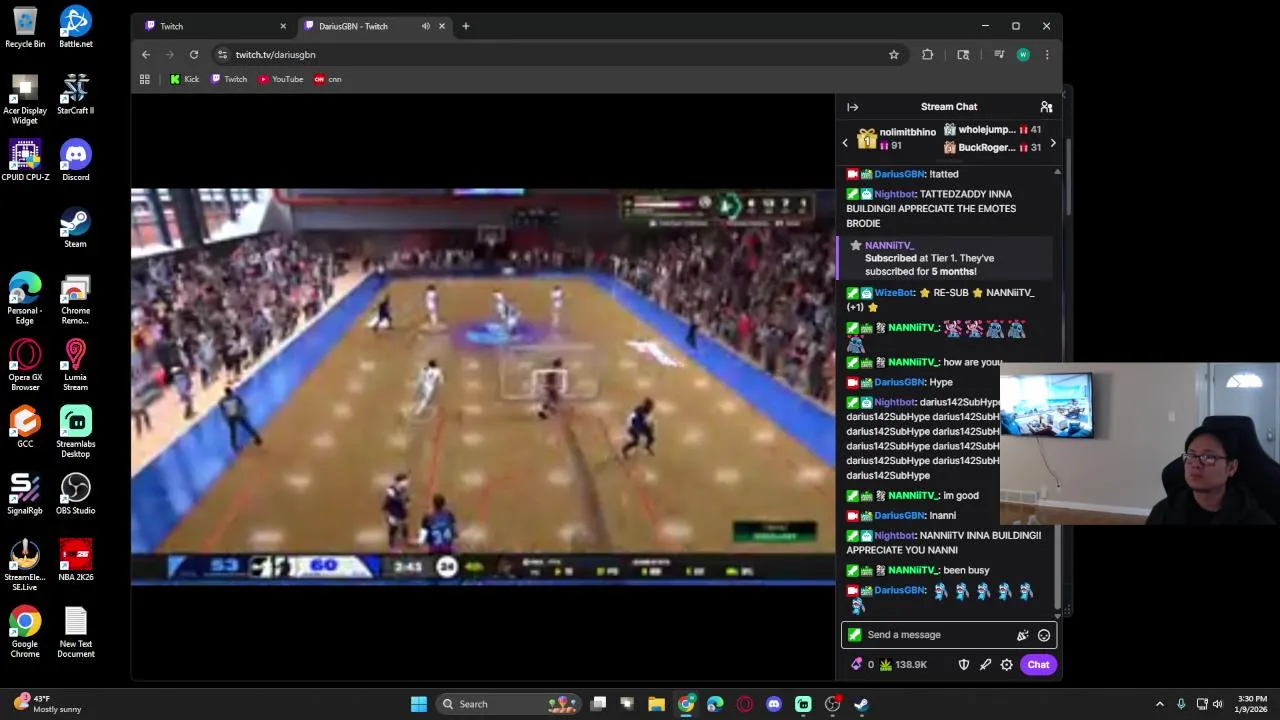
Task: Go back with the browser back arrow
Action: pyautogui.click(x=146, y=55)
